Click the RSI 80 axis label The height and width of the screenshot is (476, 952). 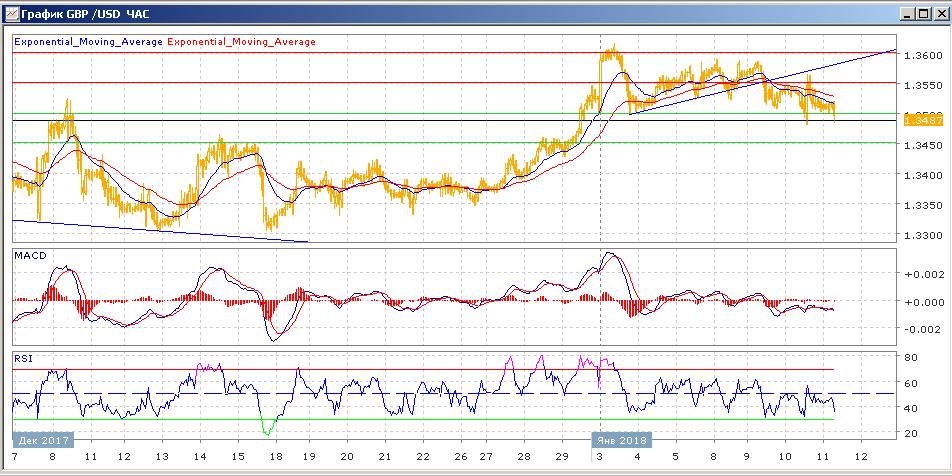(910, 357)
